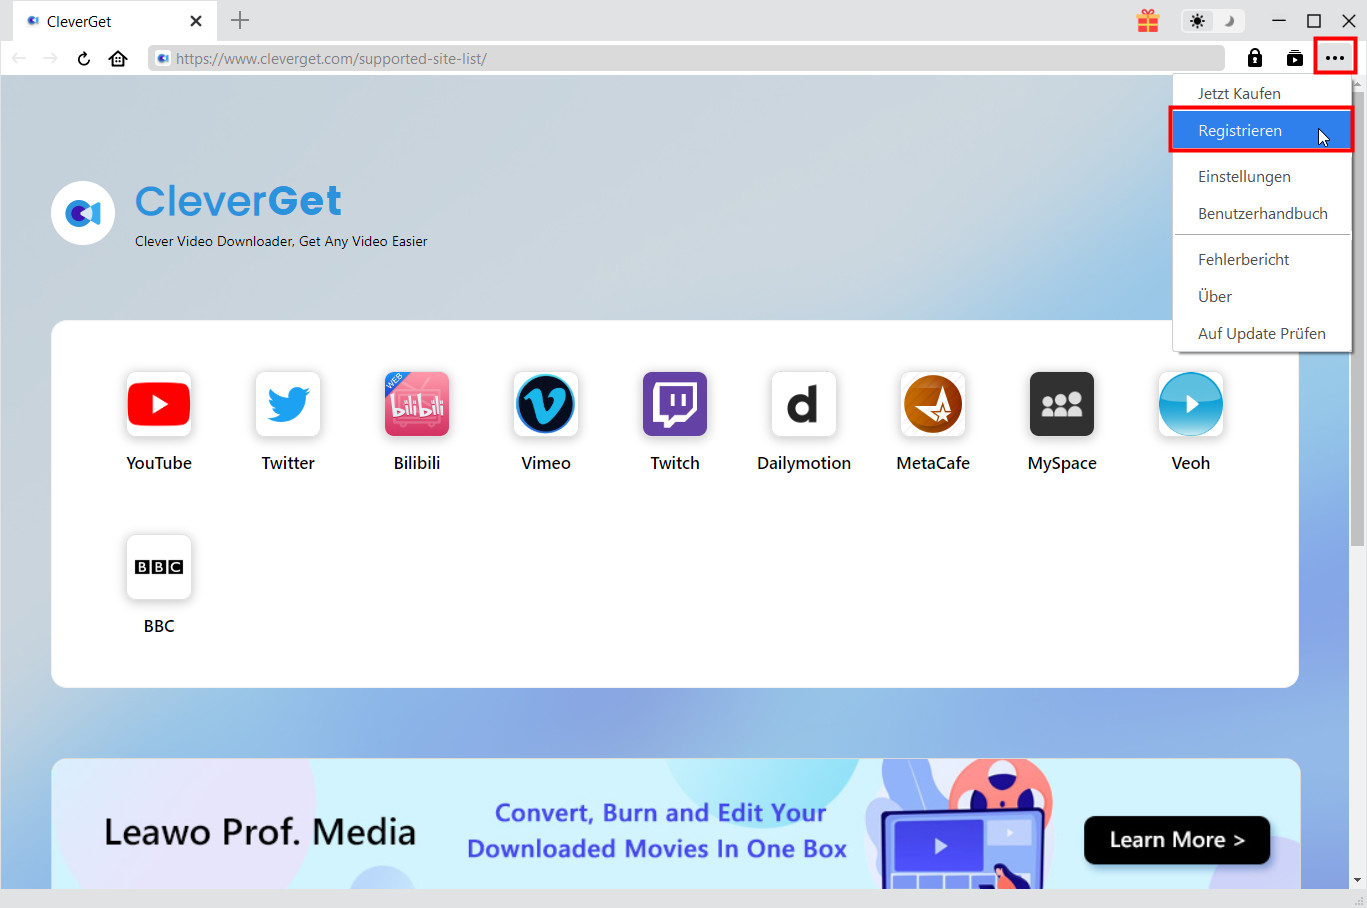Image resolution: width=1367 pixels, height=908 pixels.
Task: Click the padlock icon in toolbar
Action: click(x=1255, y=58)
